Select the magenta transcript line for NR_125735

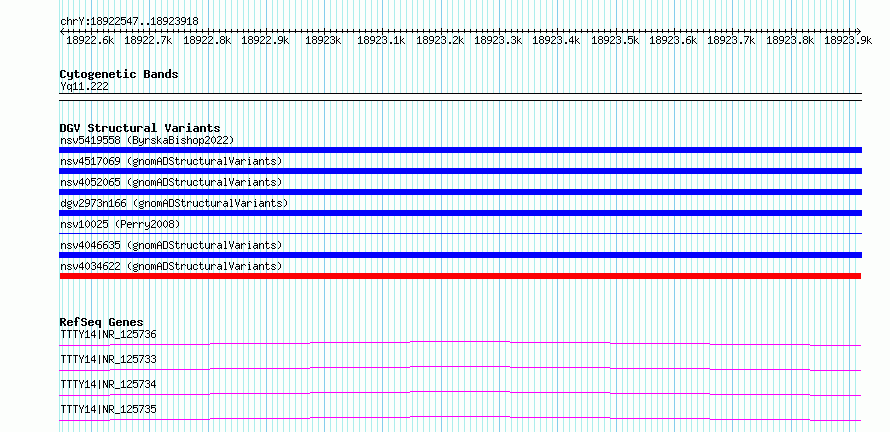[460, 418]
